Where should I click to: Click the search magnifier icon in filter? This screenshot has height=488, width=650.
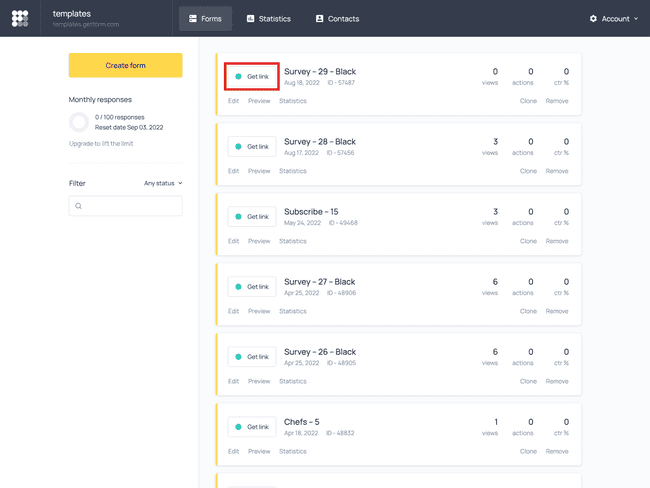pos(78,206)
